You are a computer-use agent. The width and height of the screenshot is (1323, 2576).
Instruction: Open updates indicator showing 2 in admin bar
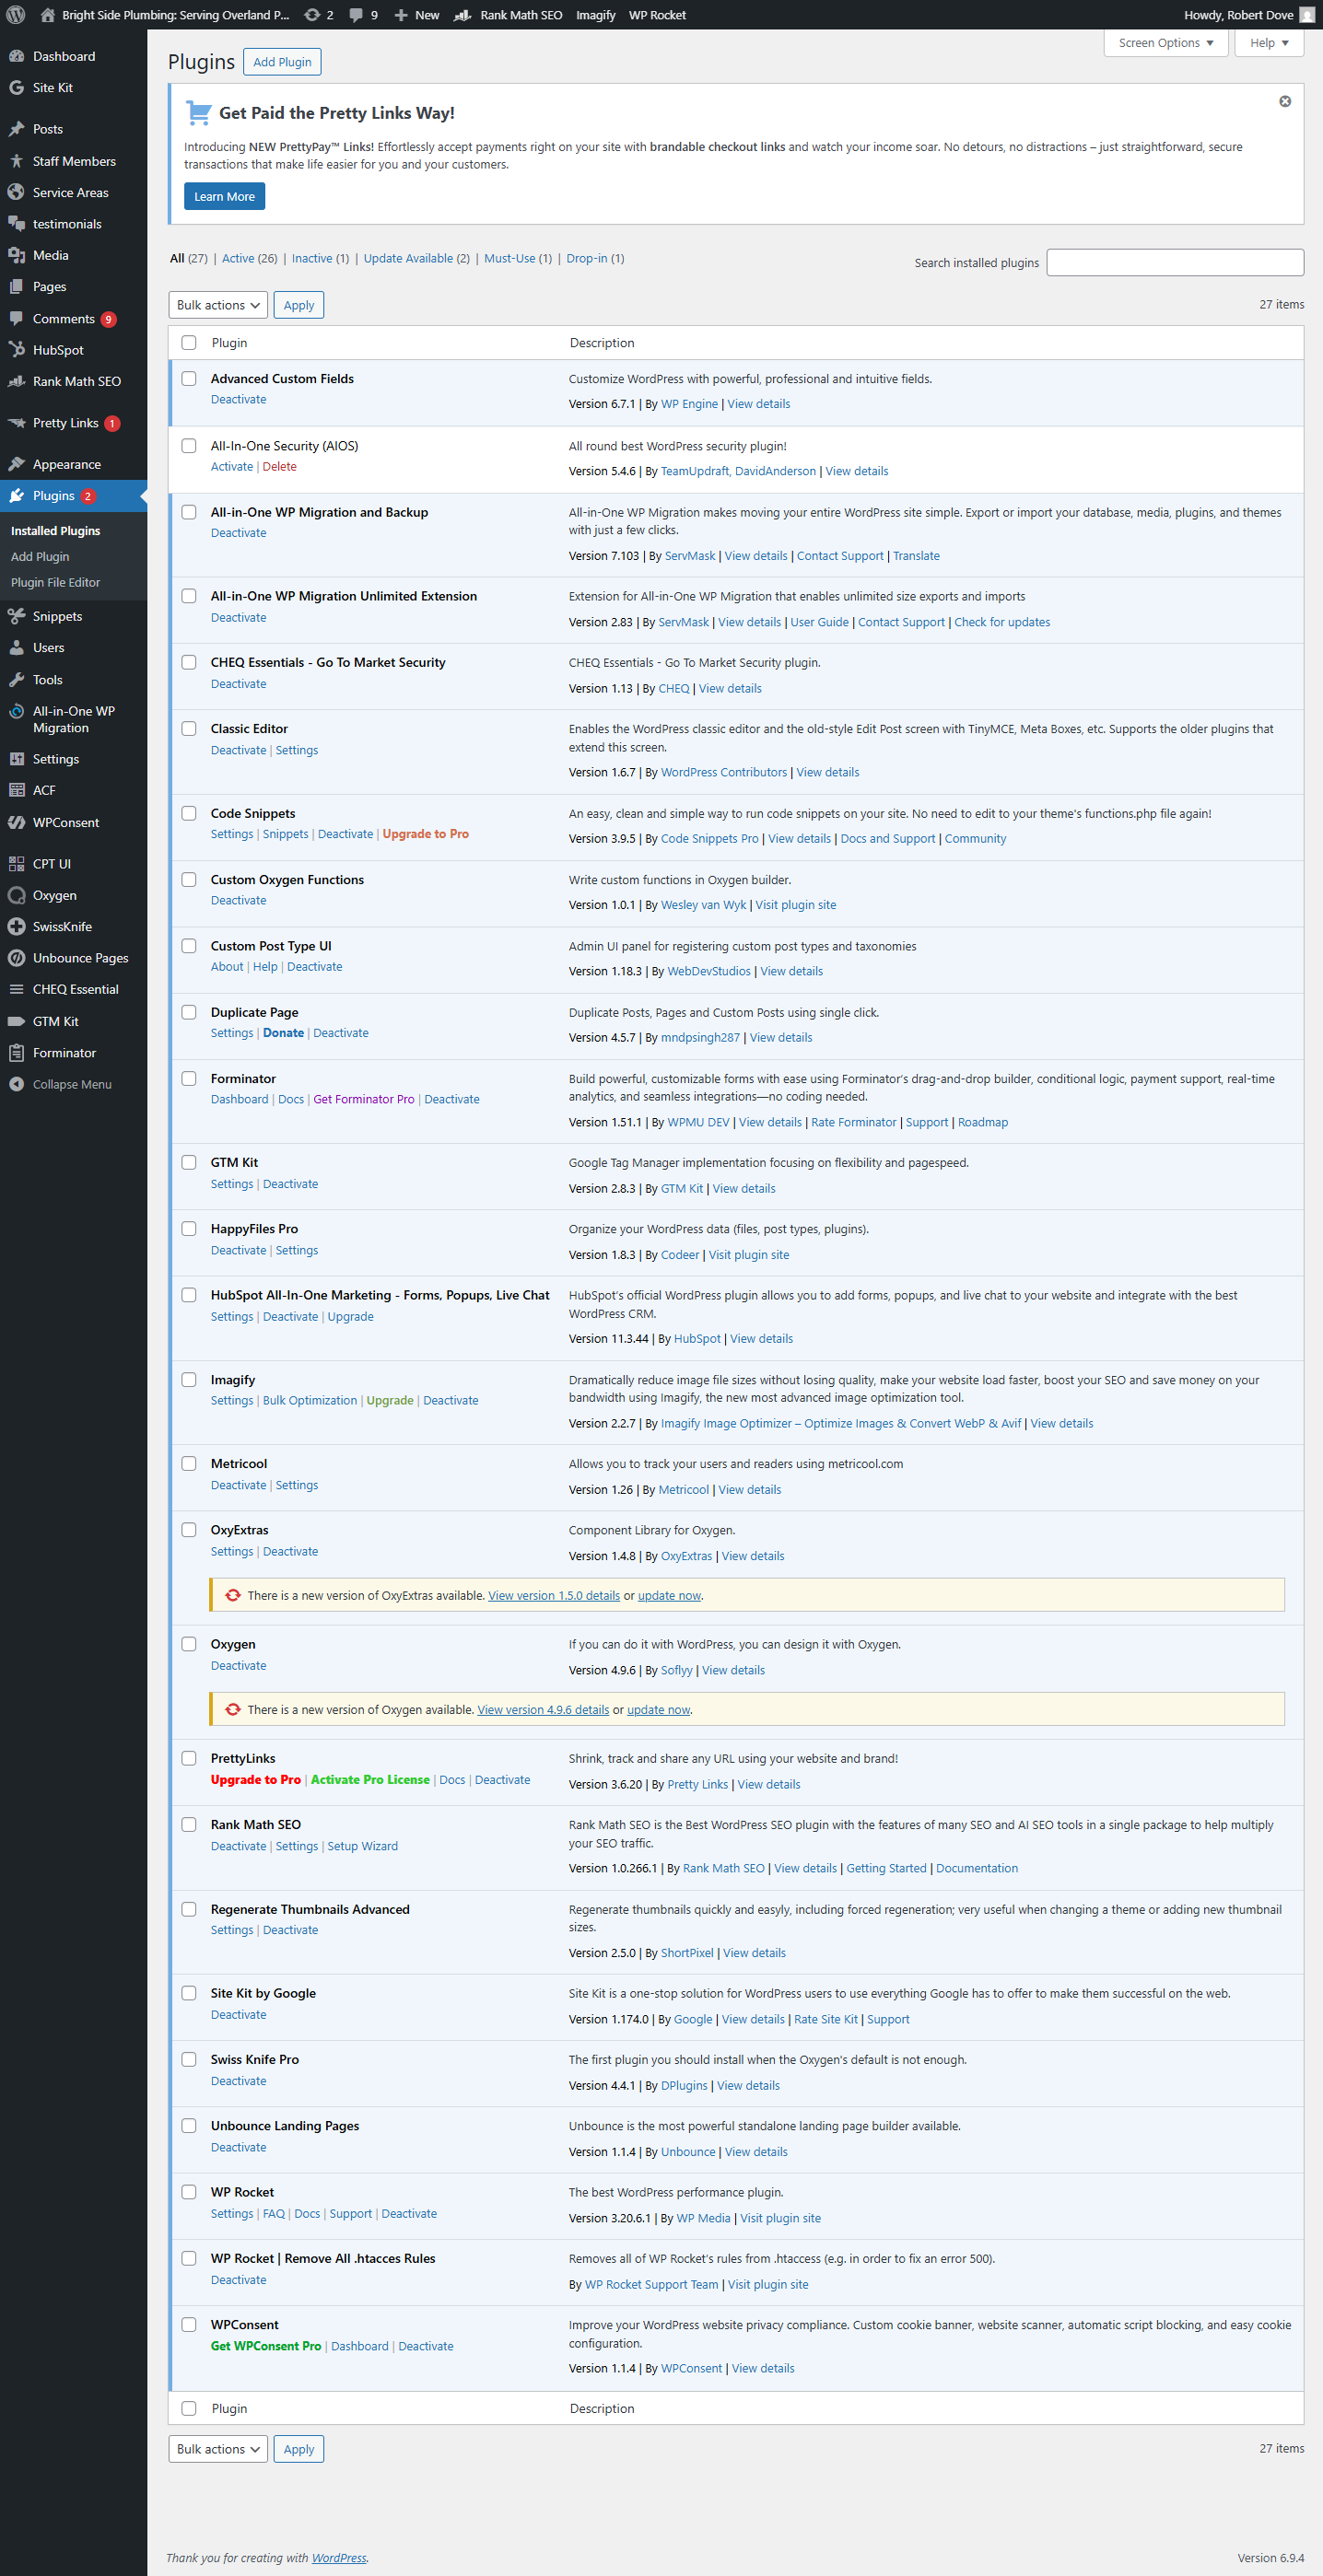click(x=318, y=15)
